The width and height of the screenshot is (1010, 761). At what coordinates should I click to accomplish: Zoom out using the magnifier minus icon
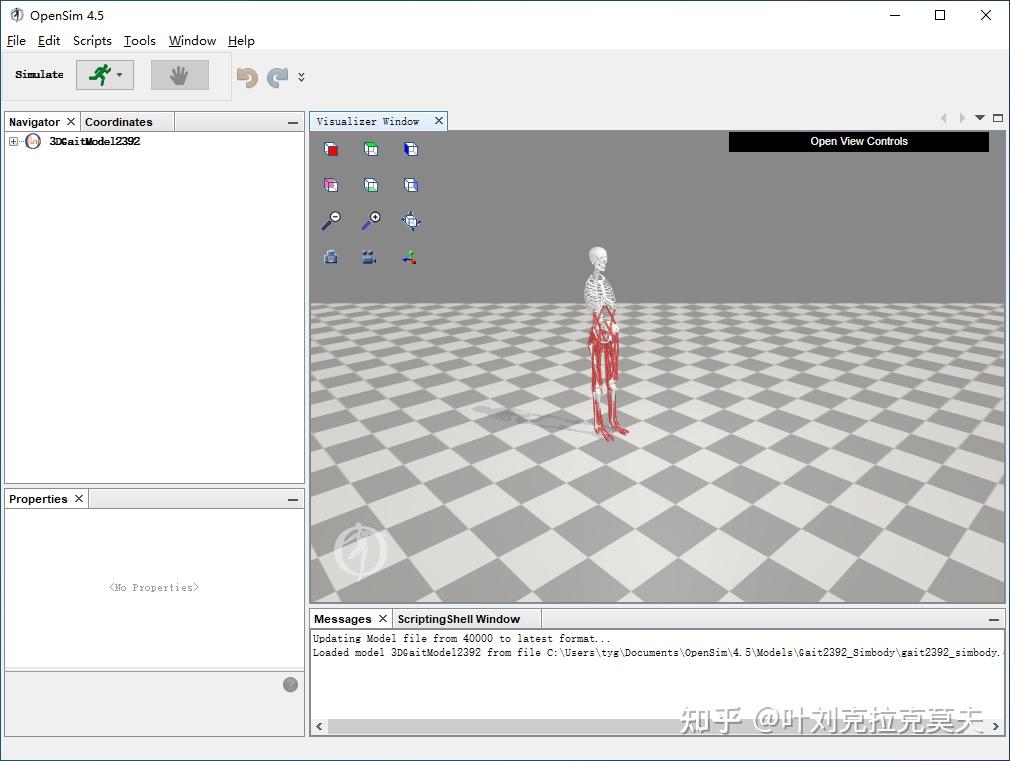(x=331, y=220)
